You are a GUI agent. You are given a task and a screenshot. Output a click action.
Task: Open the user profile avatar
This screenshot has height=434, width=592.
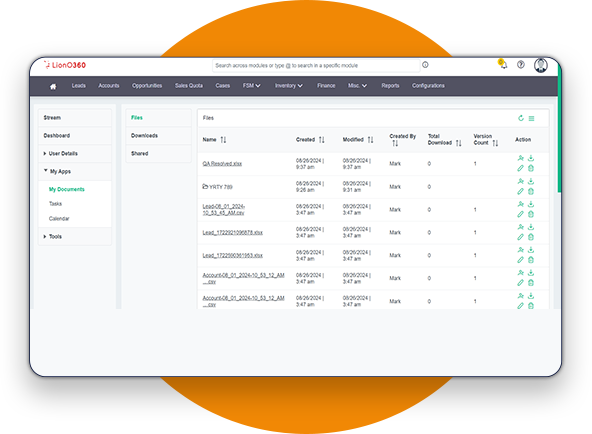pyautogui.click(x=541, y=65)
